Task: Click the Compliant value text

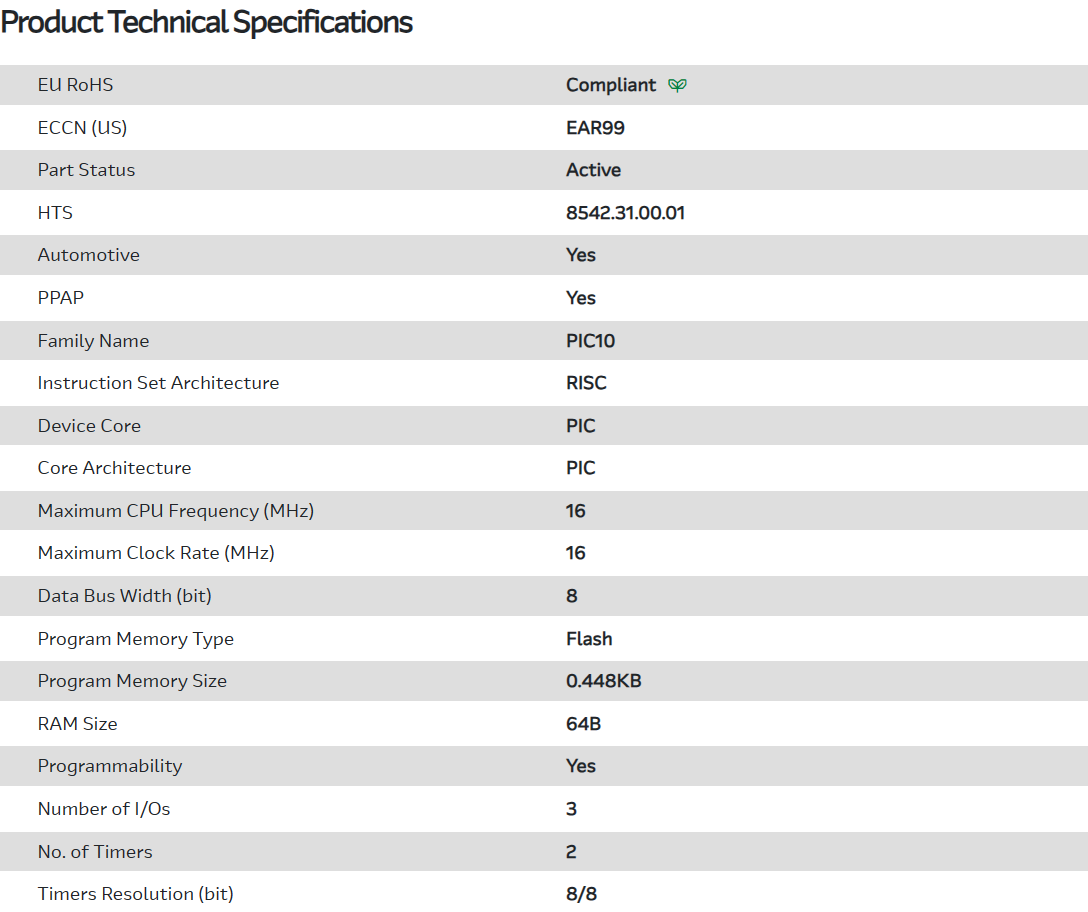Action: [610, 85]
